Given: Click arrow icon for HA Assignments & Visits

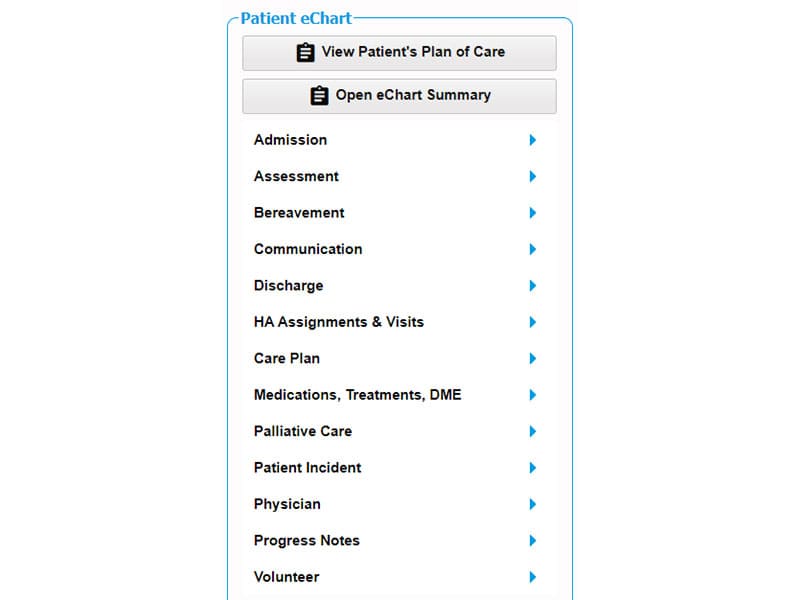Looking at the screenshot, I should [532, 322].
